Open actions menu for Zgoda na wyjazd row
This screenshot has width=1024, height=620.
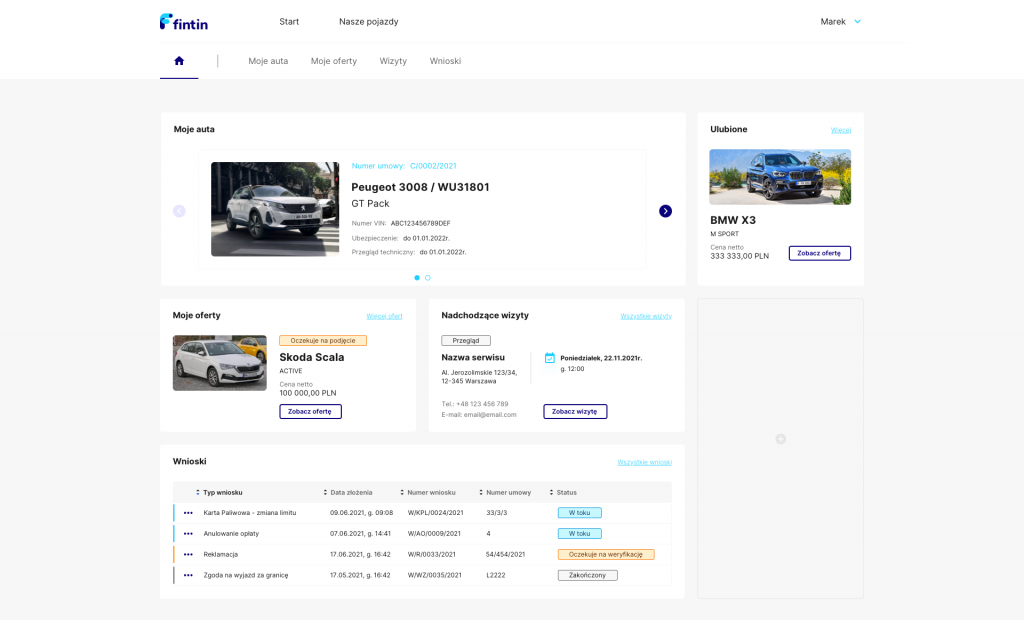click(188, 576)
